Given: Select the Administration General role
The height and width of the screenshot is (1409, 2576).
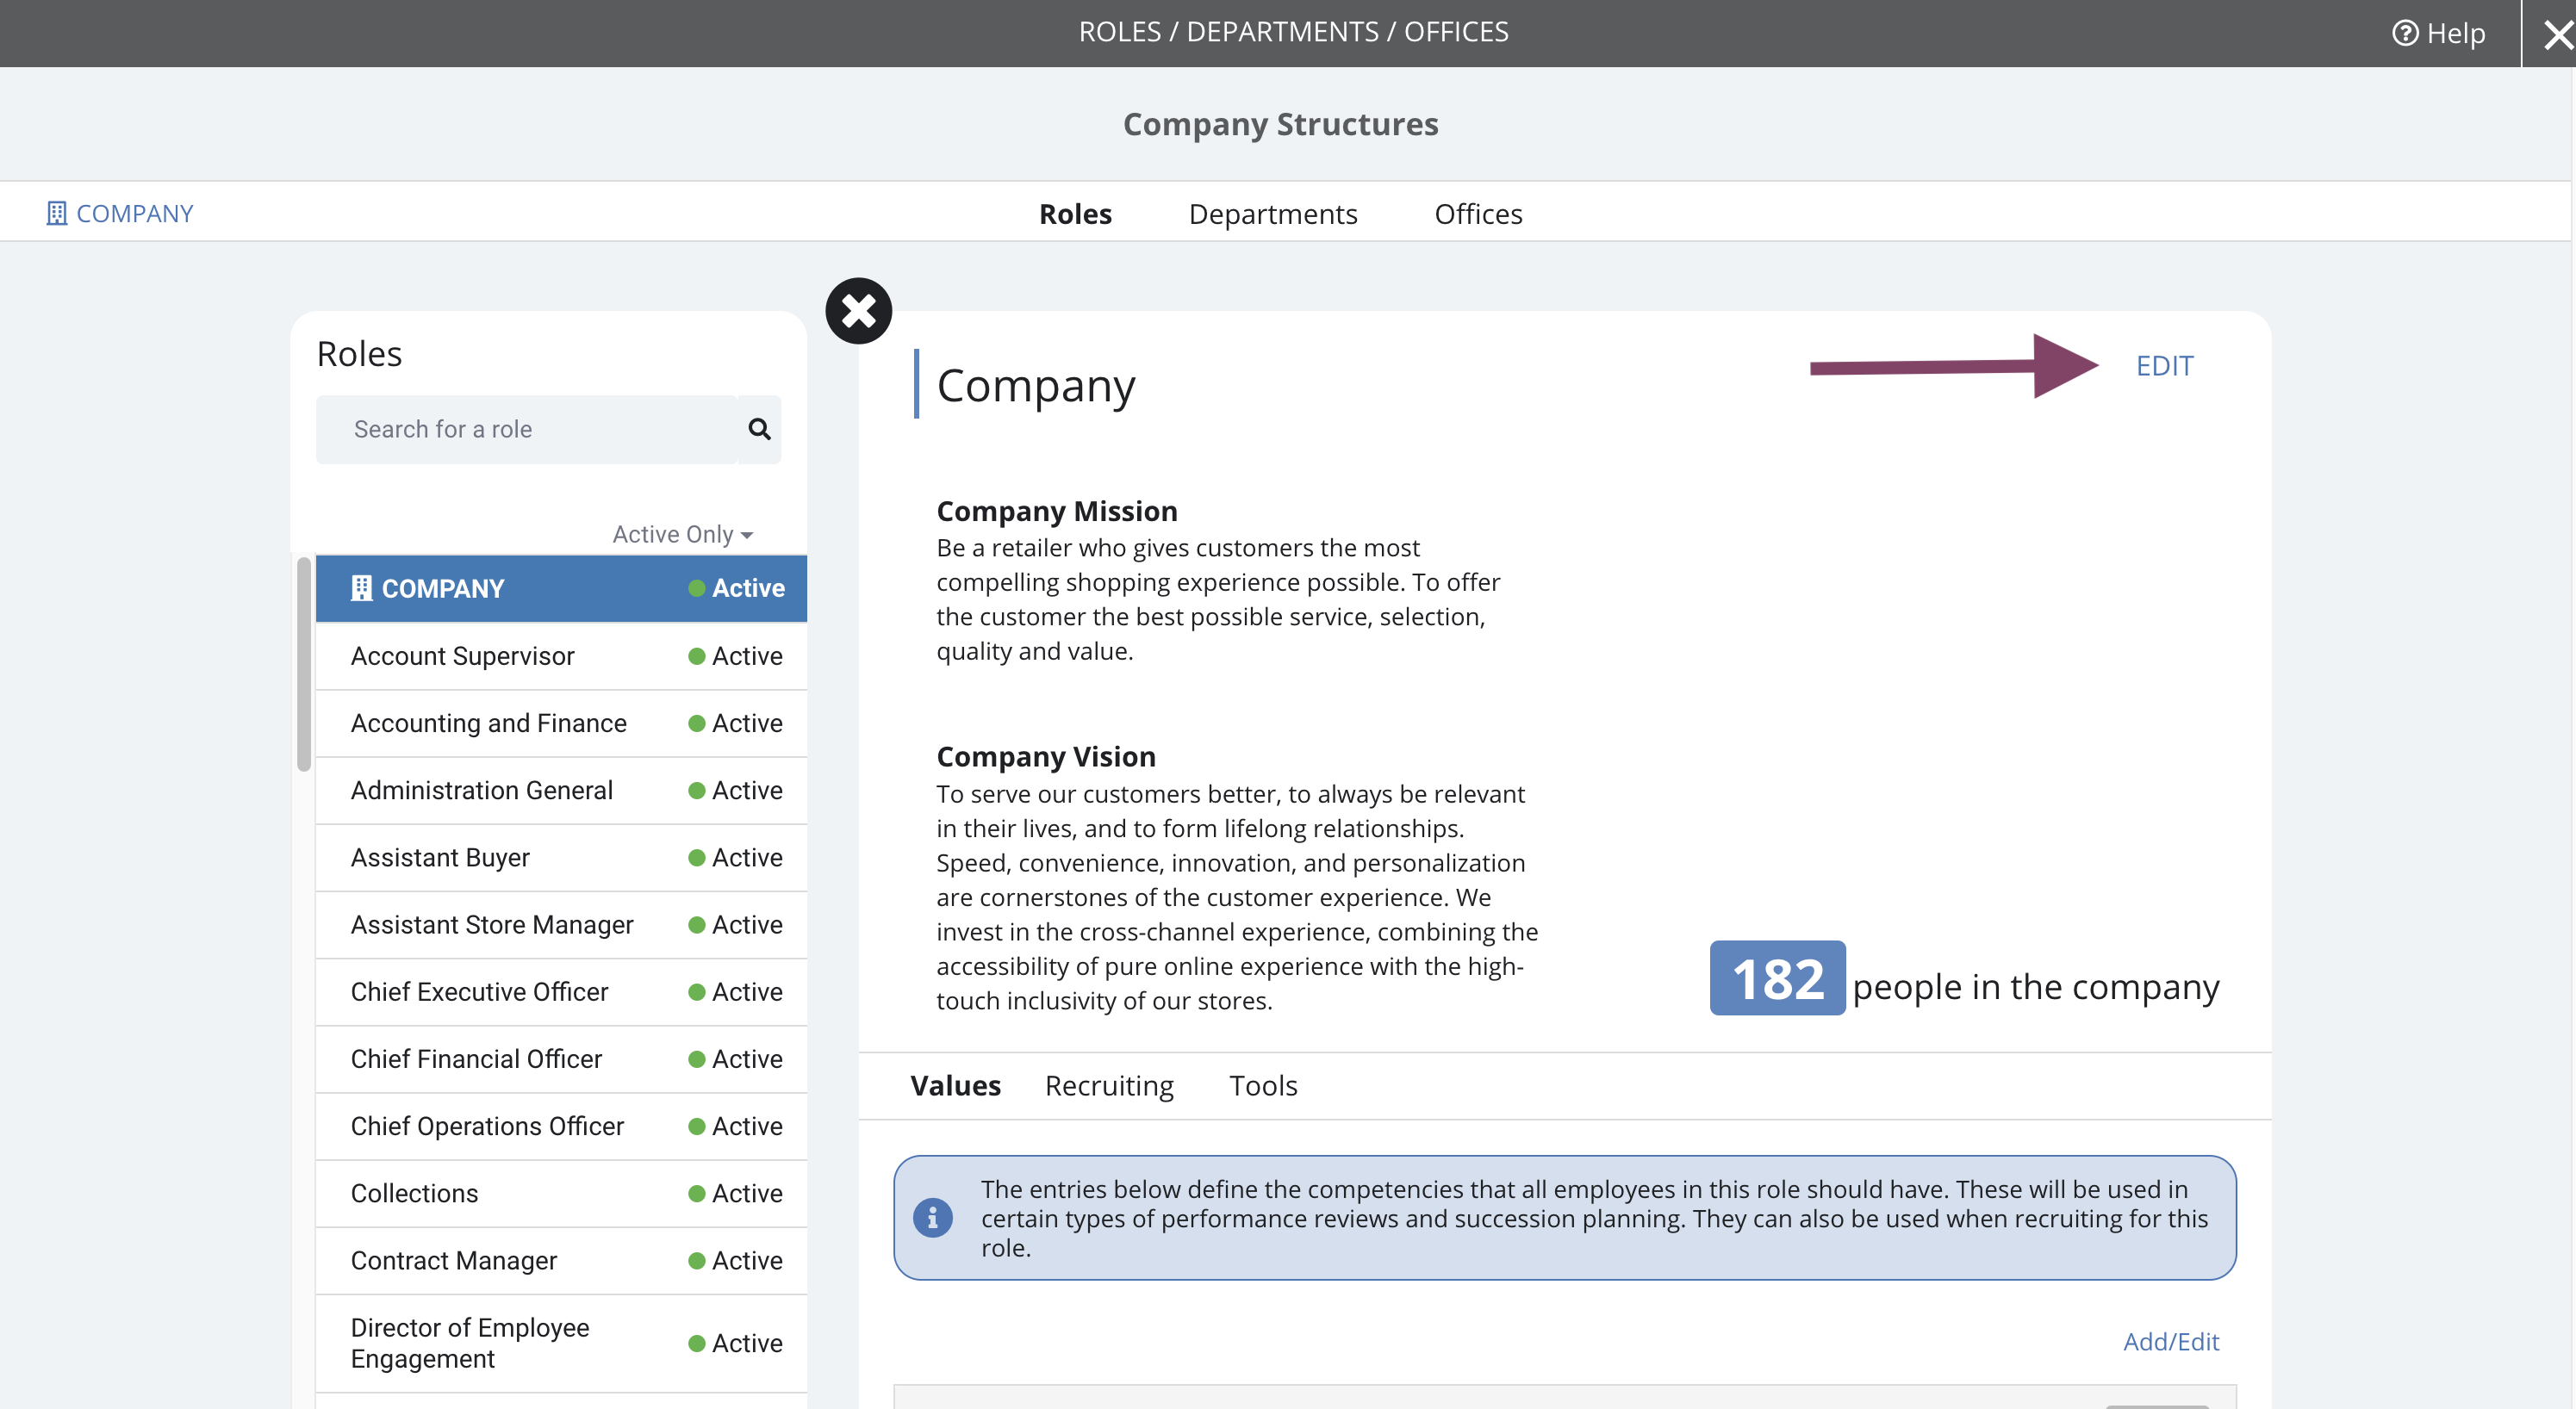Looking at the screenshot, I should [x=561, y=790].
